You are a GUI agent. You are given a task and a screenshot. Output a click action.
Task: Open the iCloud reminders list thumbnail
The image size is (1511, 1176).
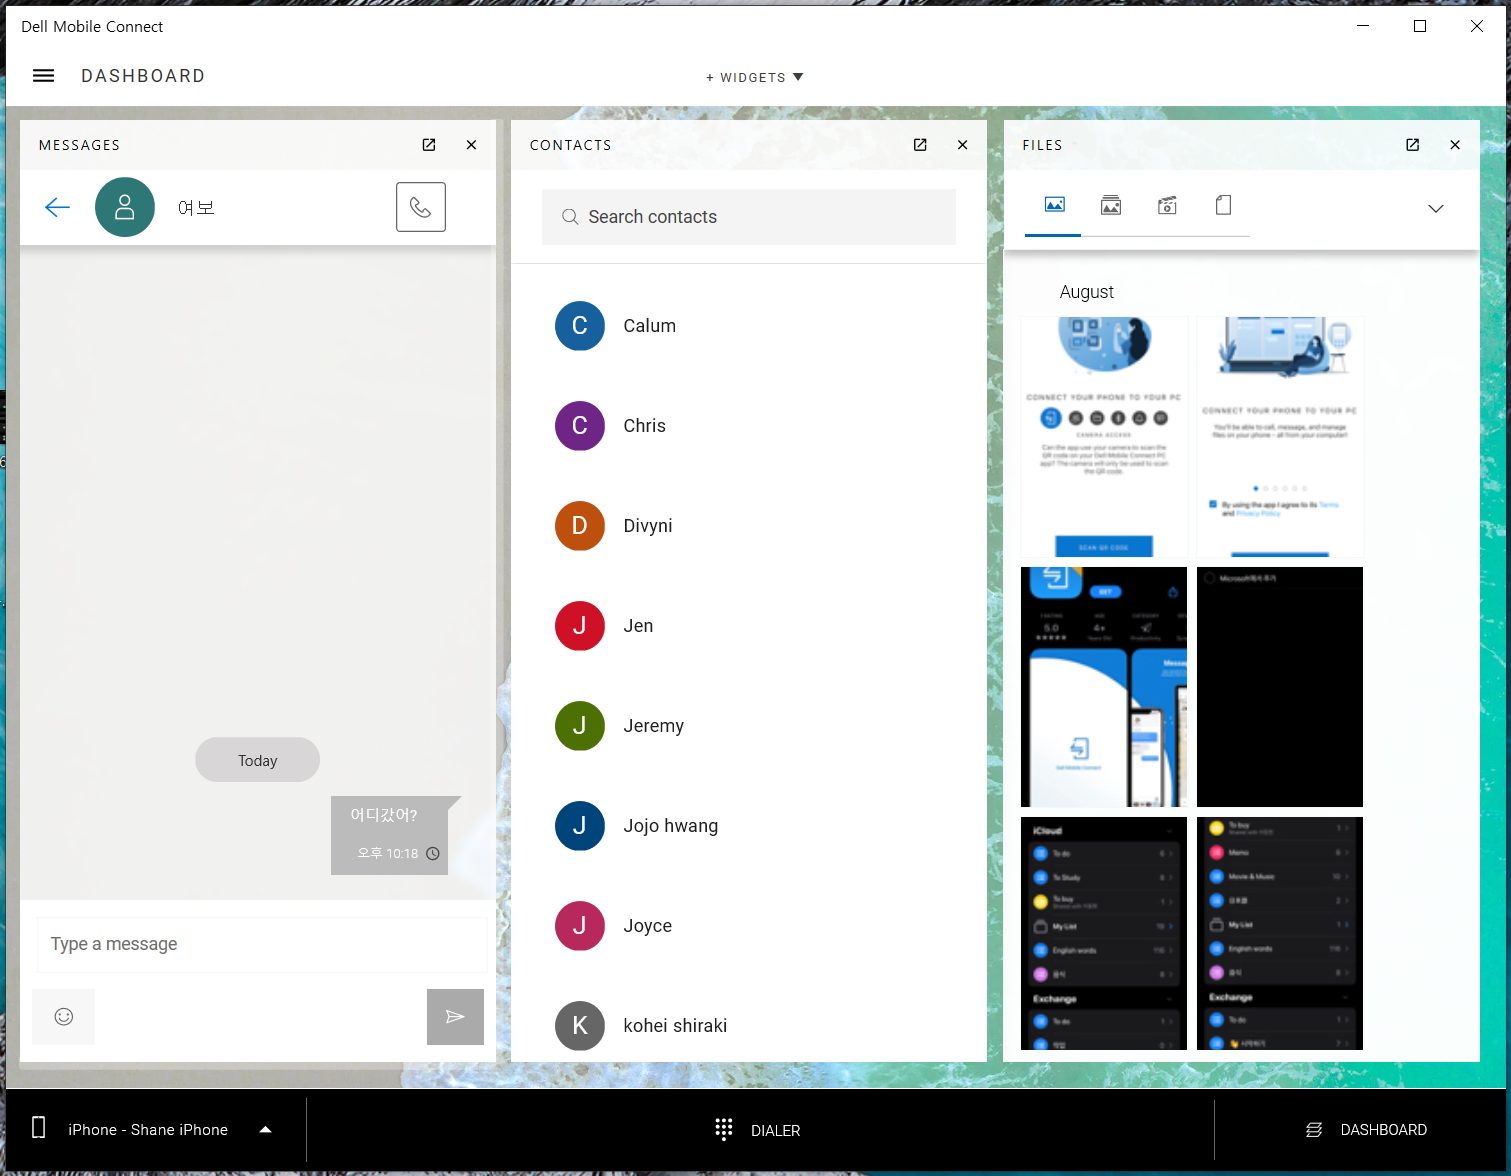click(x=1104, y=933)
